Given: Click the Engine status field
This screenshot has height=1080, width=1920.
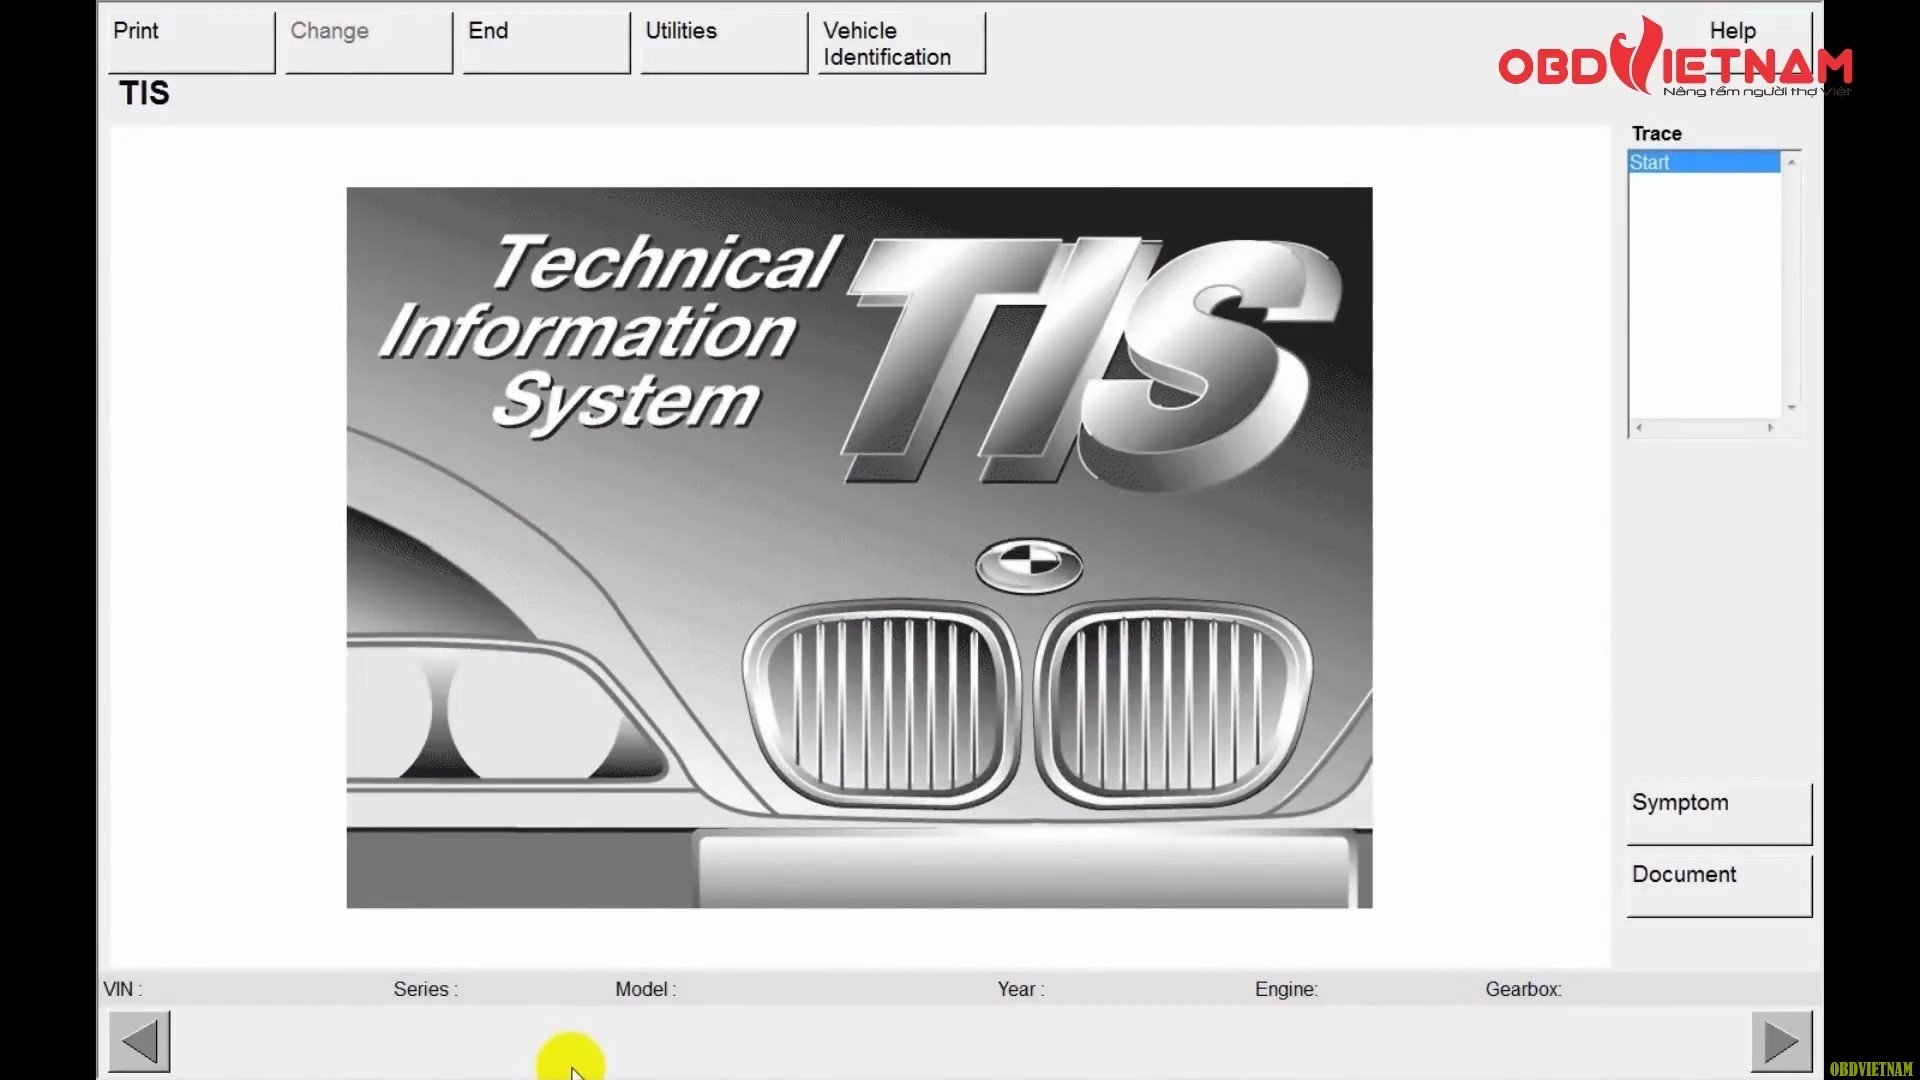Looking at the screenshot, I should point(1286,989).
